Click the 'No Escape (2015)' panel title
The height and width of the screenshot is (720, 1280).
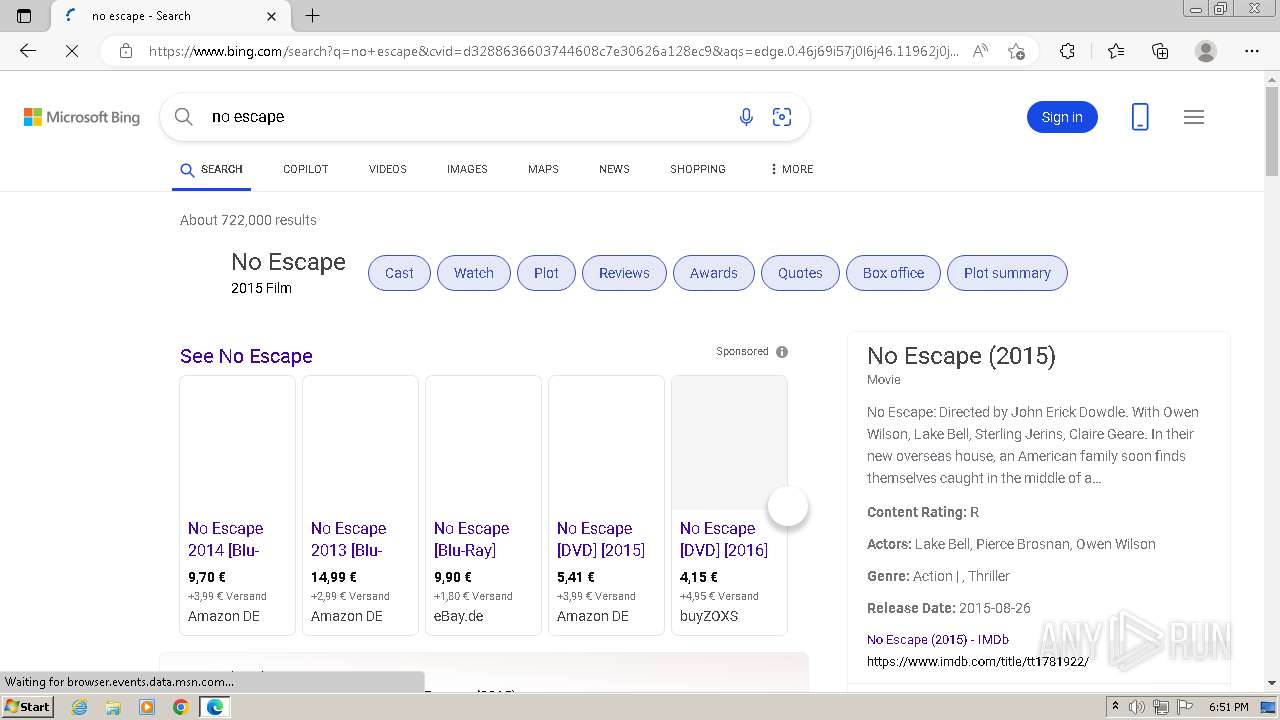click(x=961, y=356)
